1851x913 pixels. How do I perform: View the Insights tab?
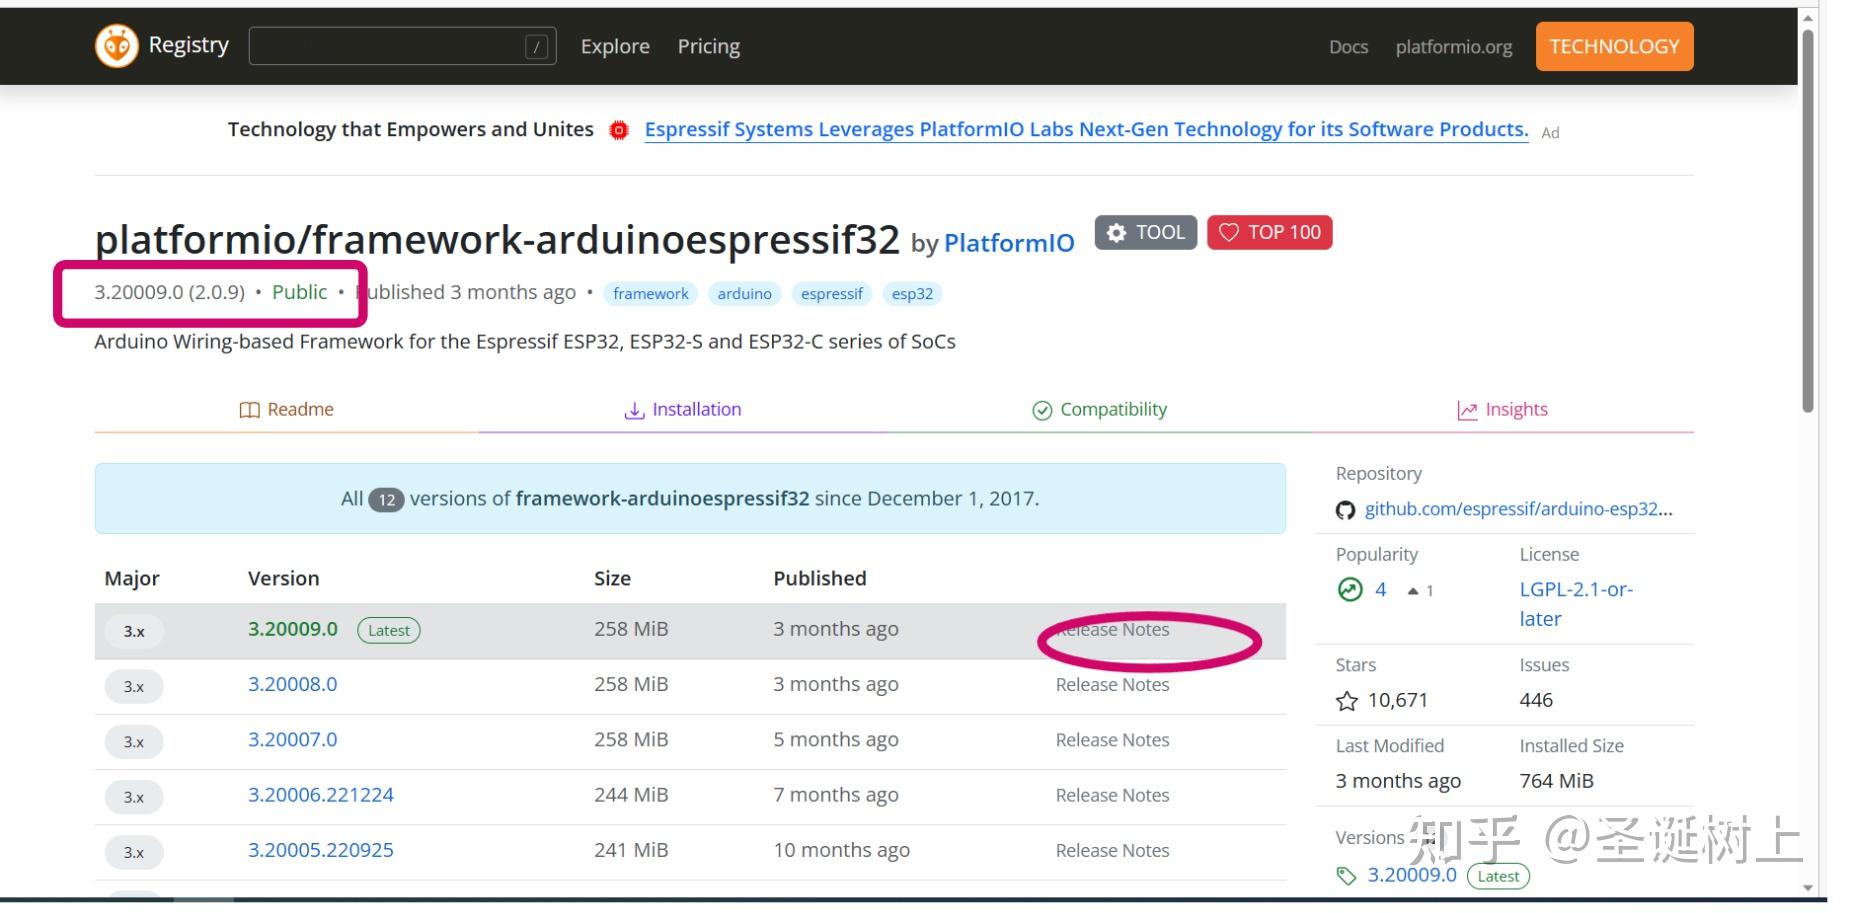pos(1502,410)
